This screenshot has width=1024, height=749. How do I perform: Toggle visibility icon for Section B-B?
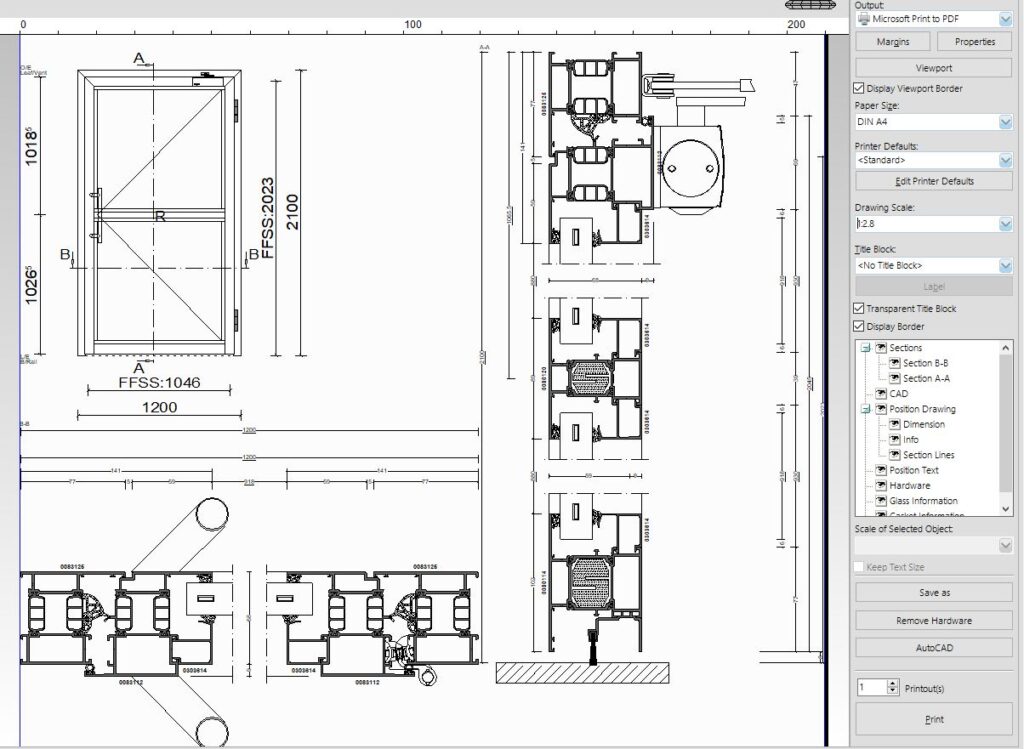click(894, 363)
